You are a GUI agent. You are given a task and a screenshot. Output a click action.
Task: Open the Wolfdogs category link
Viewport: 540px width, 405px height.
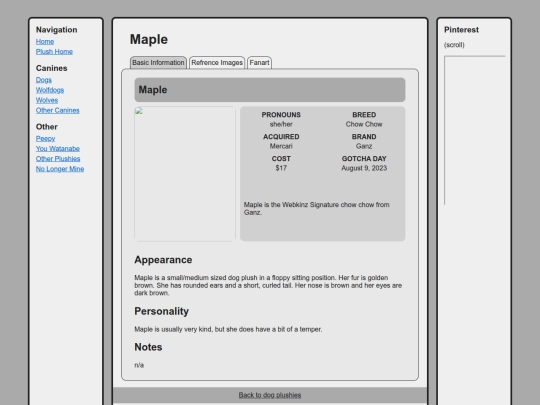coord(50,90)
